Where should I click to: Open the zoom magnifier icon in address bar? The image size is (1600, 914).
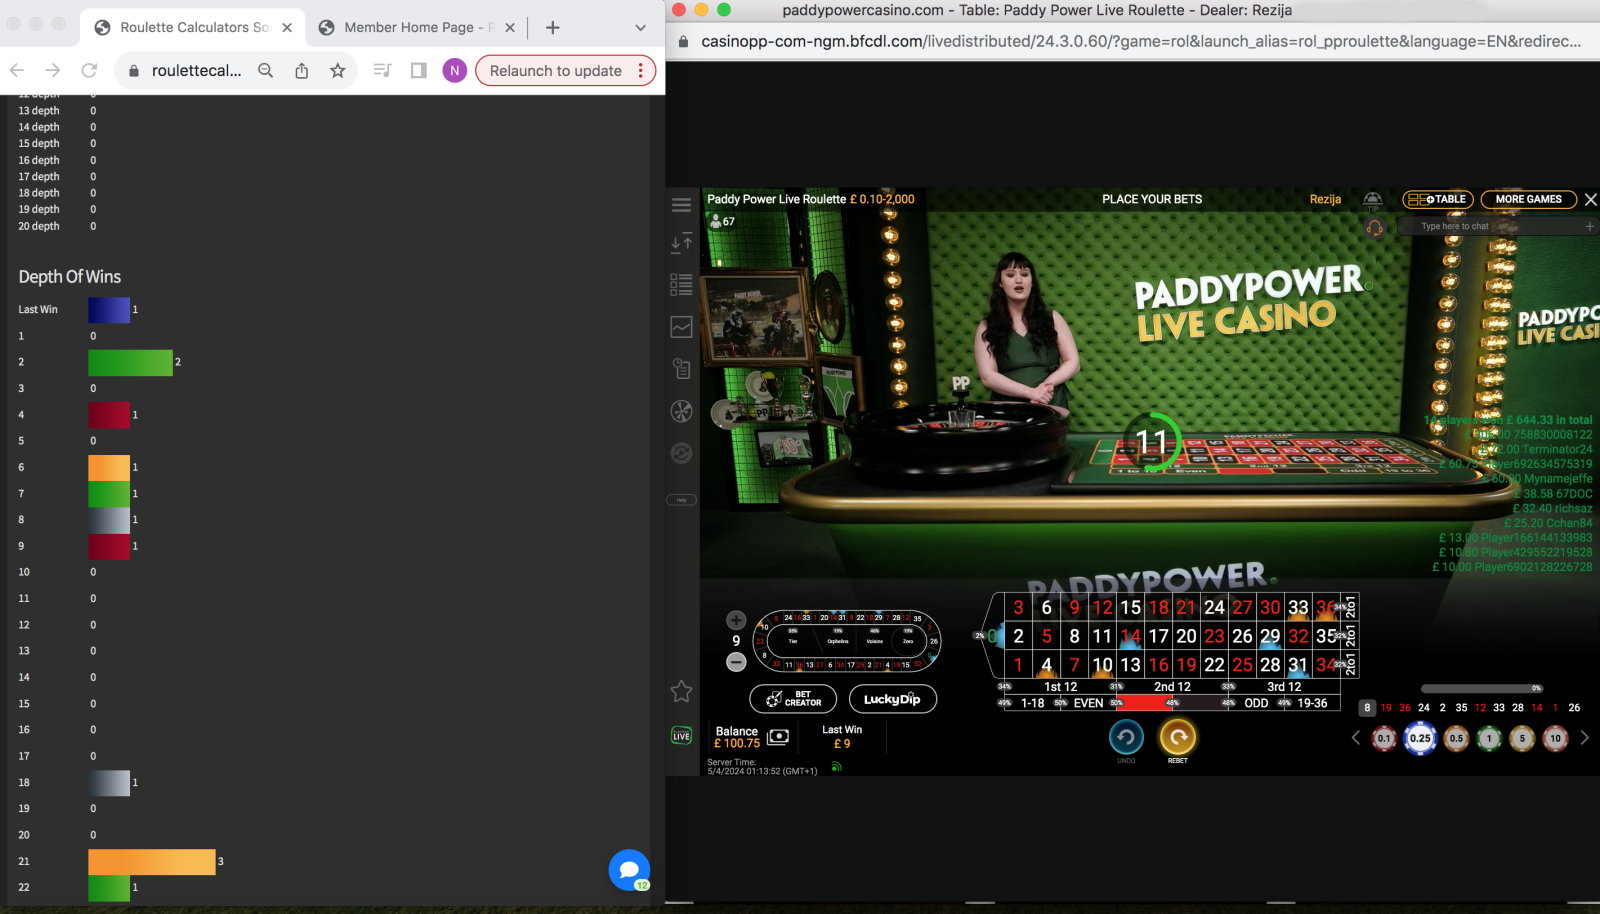pyautogui.click(x=265, y=70)
